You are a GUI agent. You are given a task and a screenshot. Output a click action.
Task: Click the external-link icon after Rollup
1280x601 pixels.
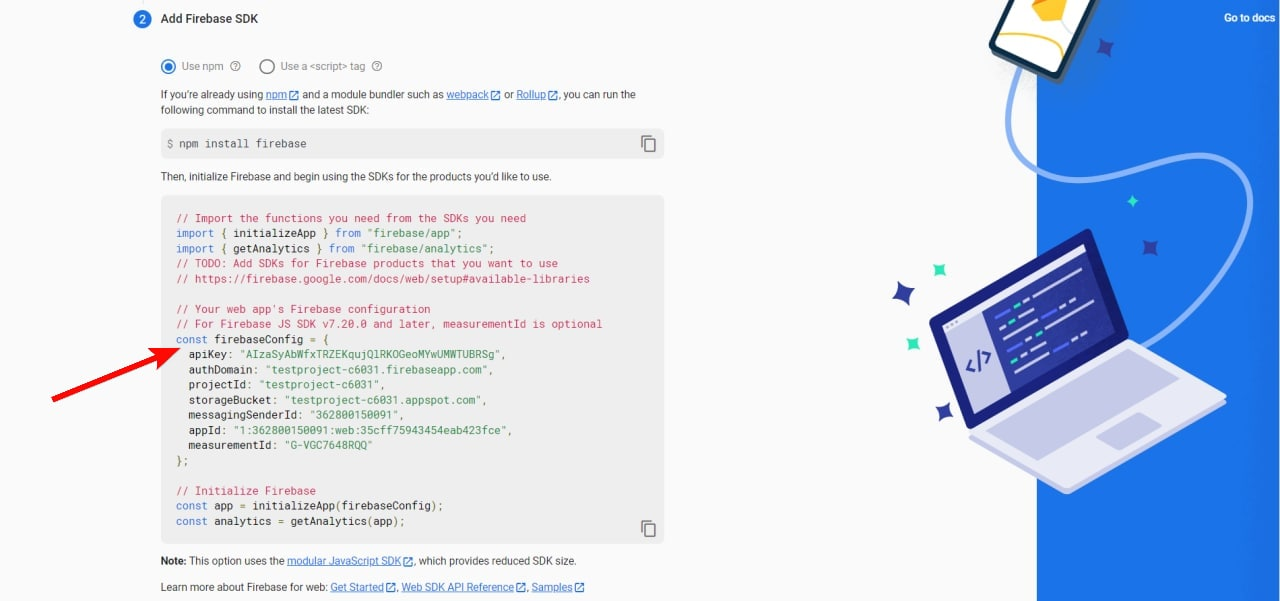tap(553, 96)
